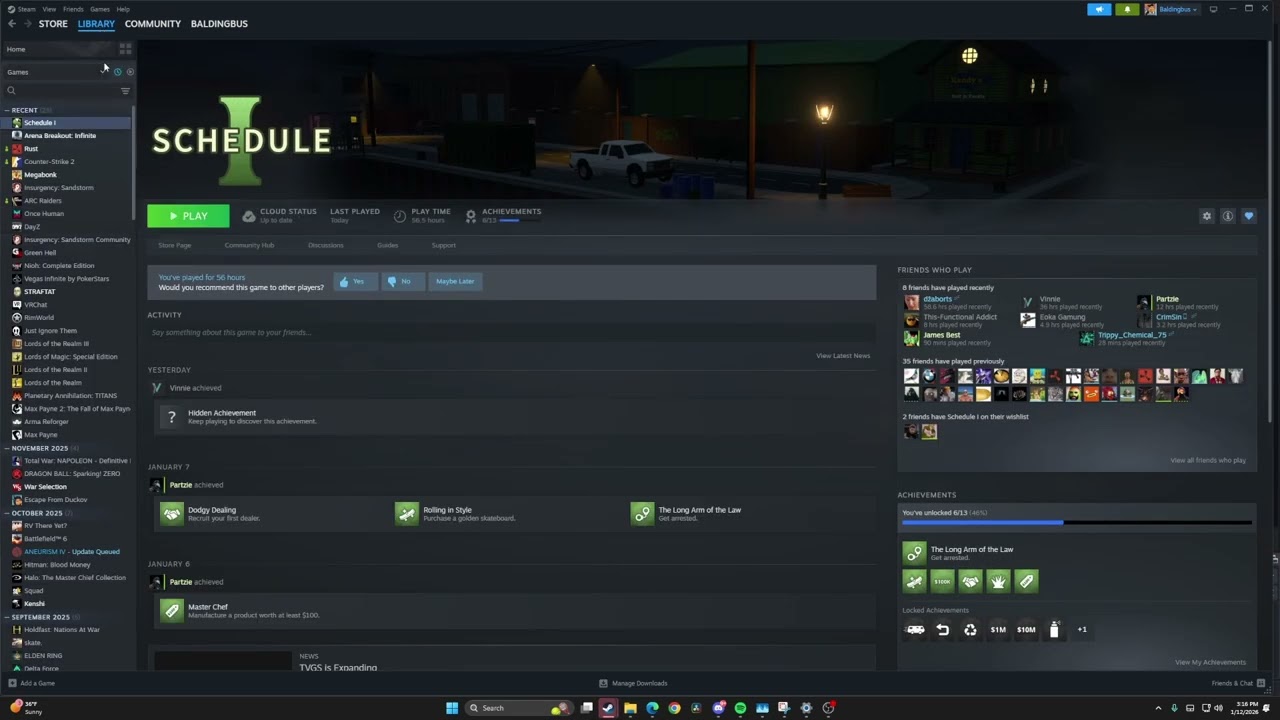Open the green notifications bell

pyautogui.click(x=1128, y=9)
